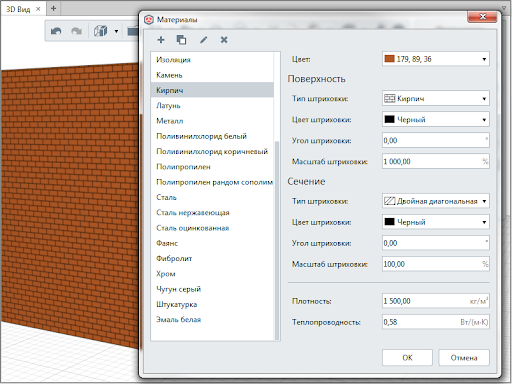Viewport: 512px width, 384px height.
Task: Edit Плотность value 1 500,00
Action: pyautogui.click(x=436, y=301)
